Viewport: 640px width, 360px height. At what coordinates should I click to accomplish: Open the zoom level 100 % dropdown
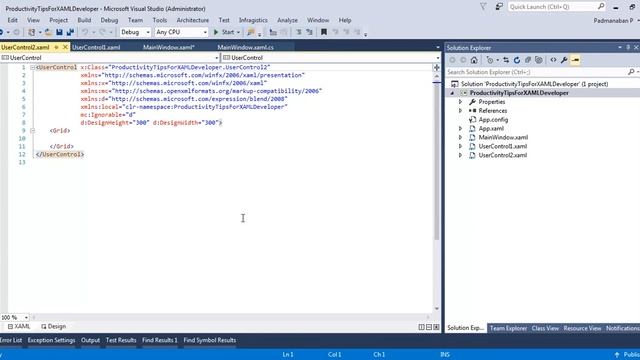[x=26, y=317]
